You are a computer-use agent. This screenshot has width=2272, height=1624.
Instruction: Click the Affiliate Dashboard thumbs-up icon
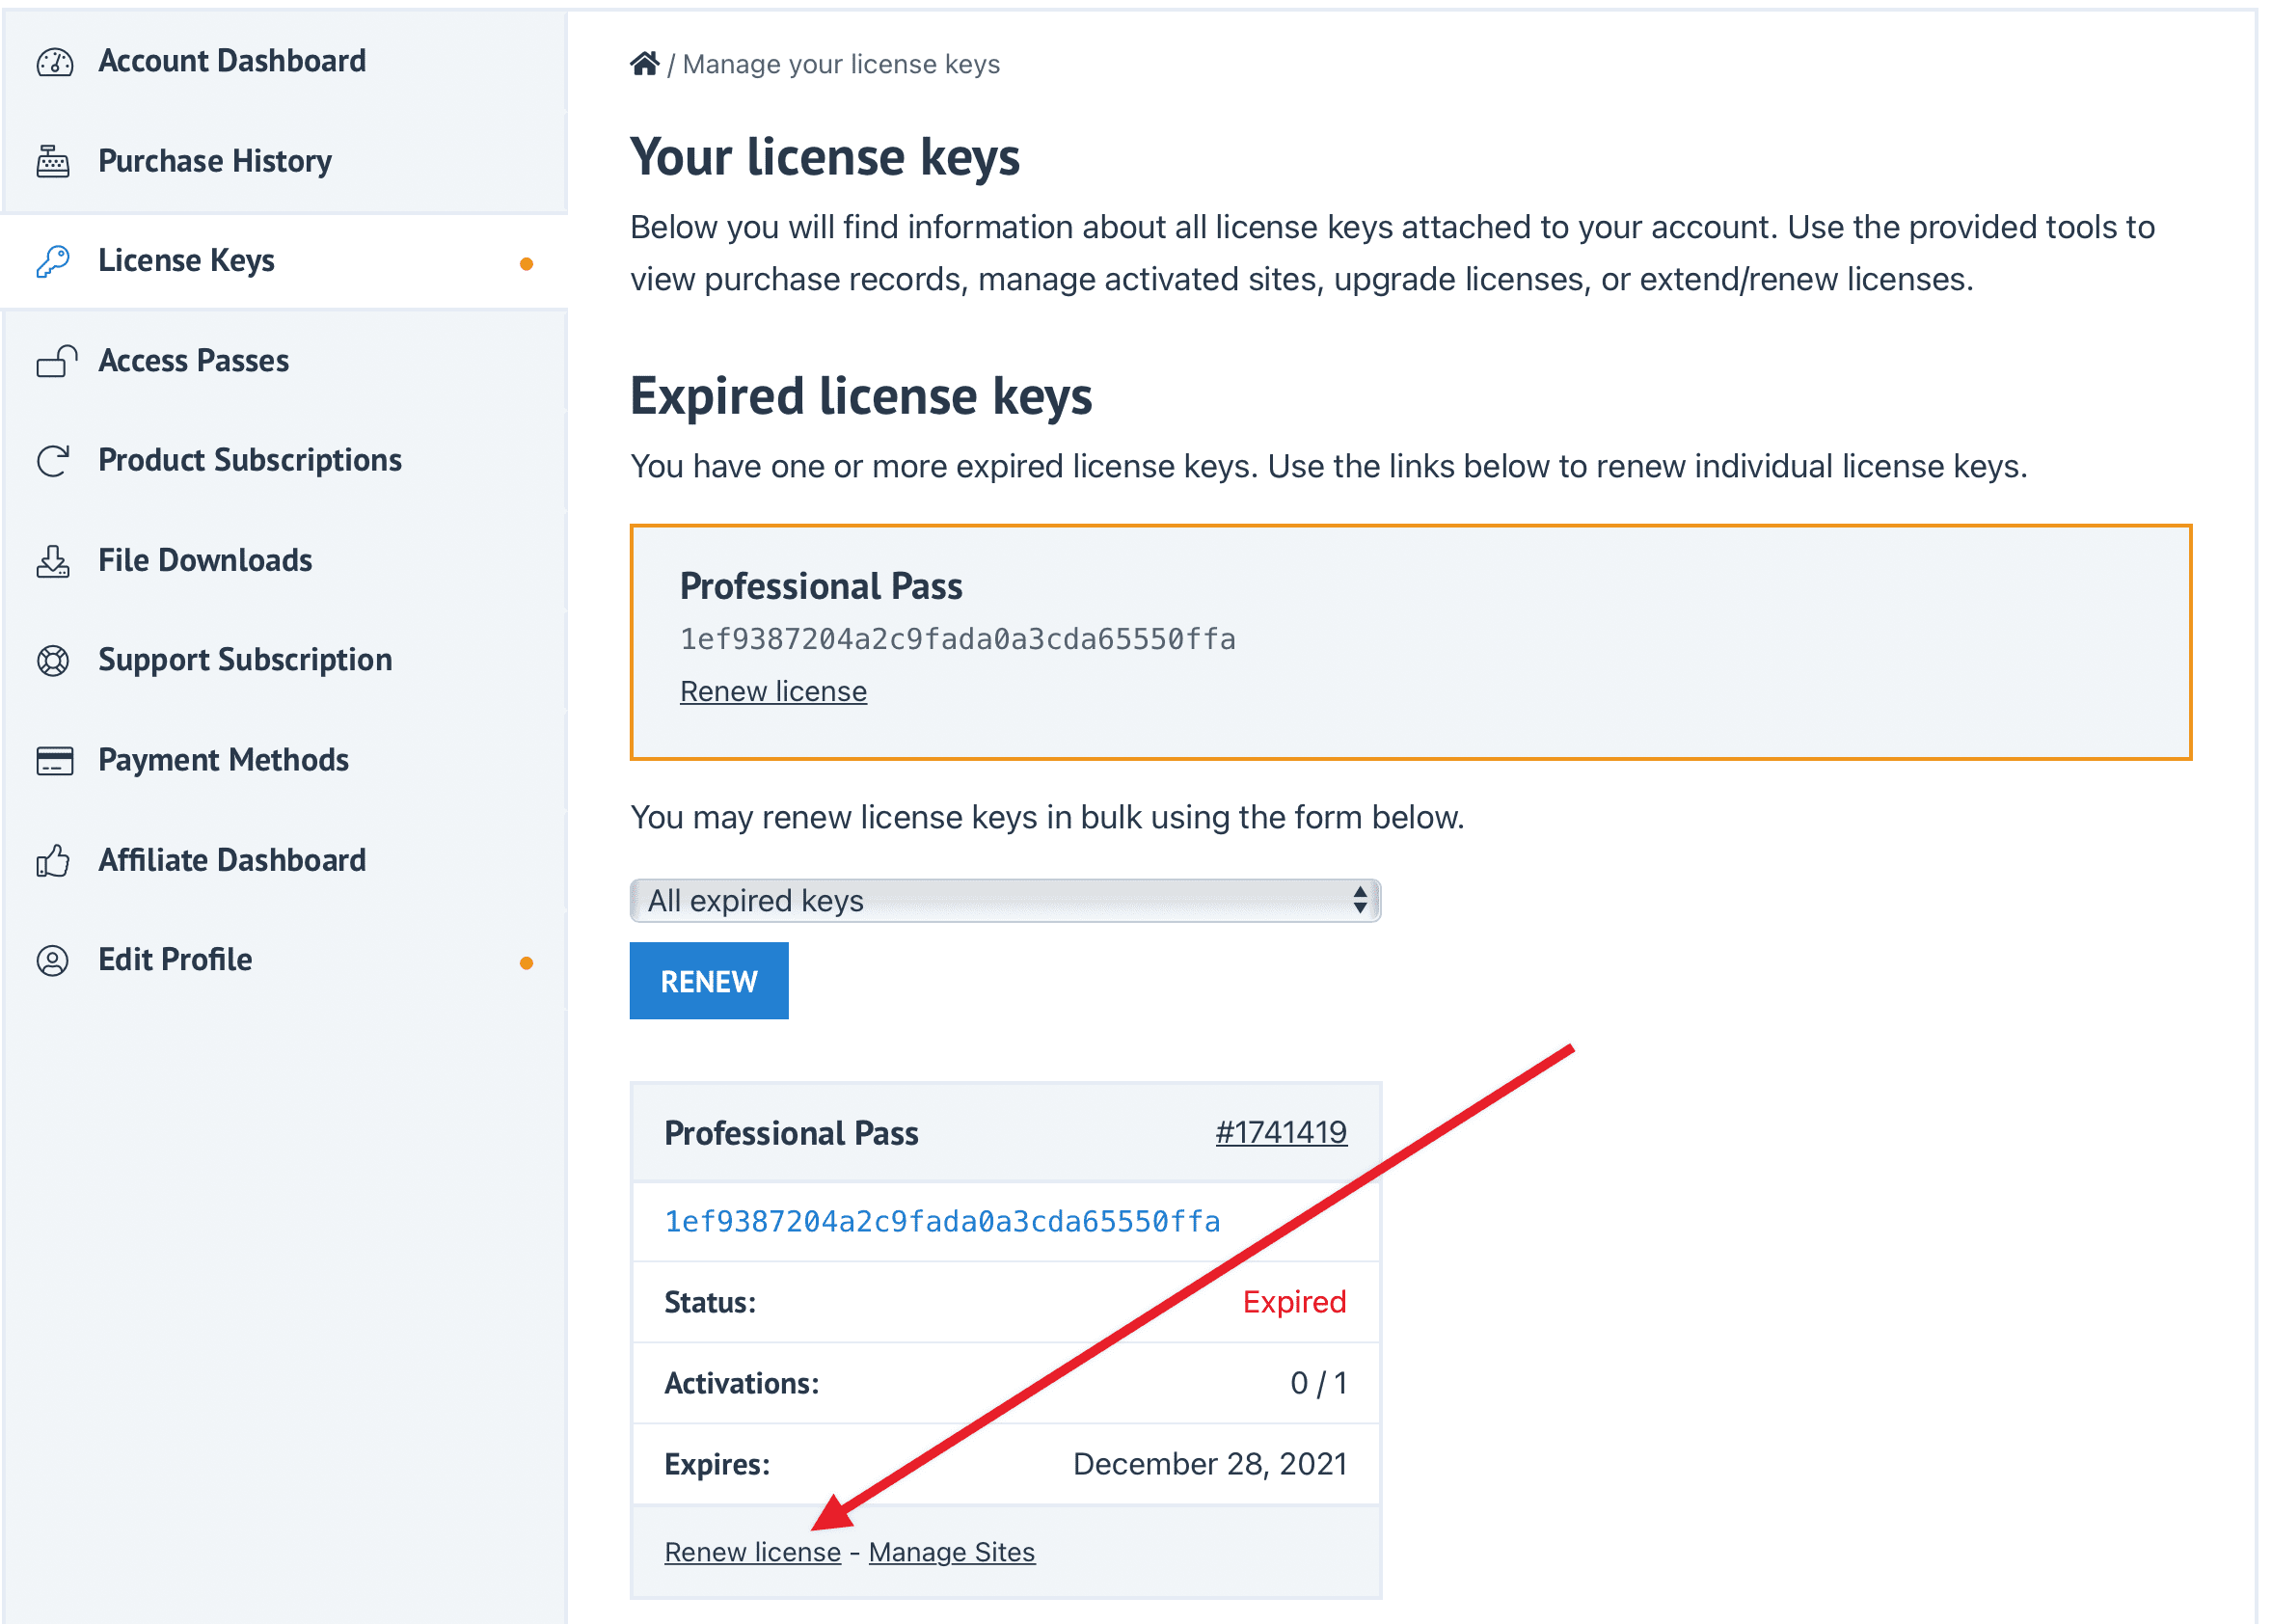(53, 861)
